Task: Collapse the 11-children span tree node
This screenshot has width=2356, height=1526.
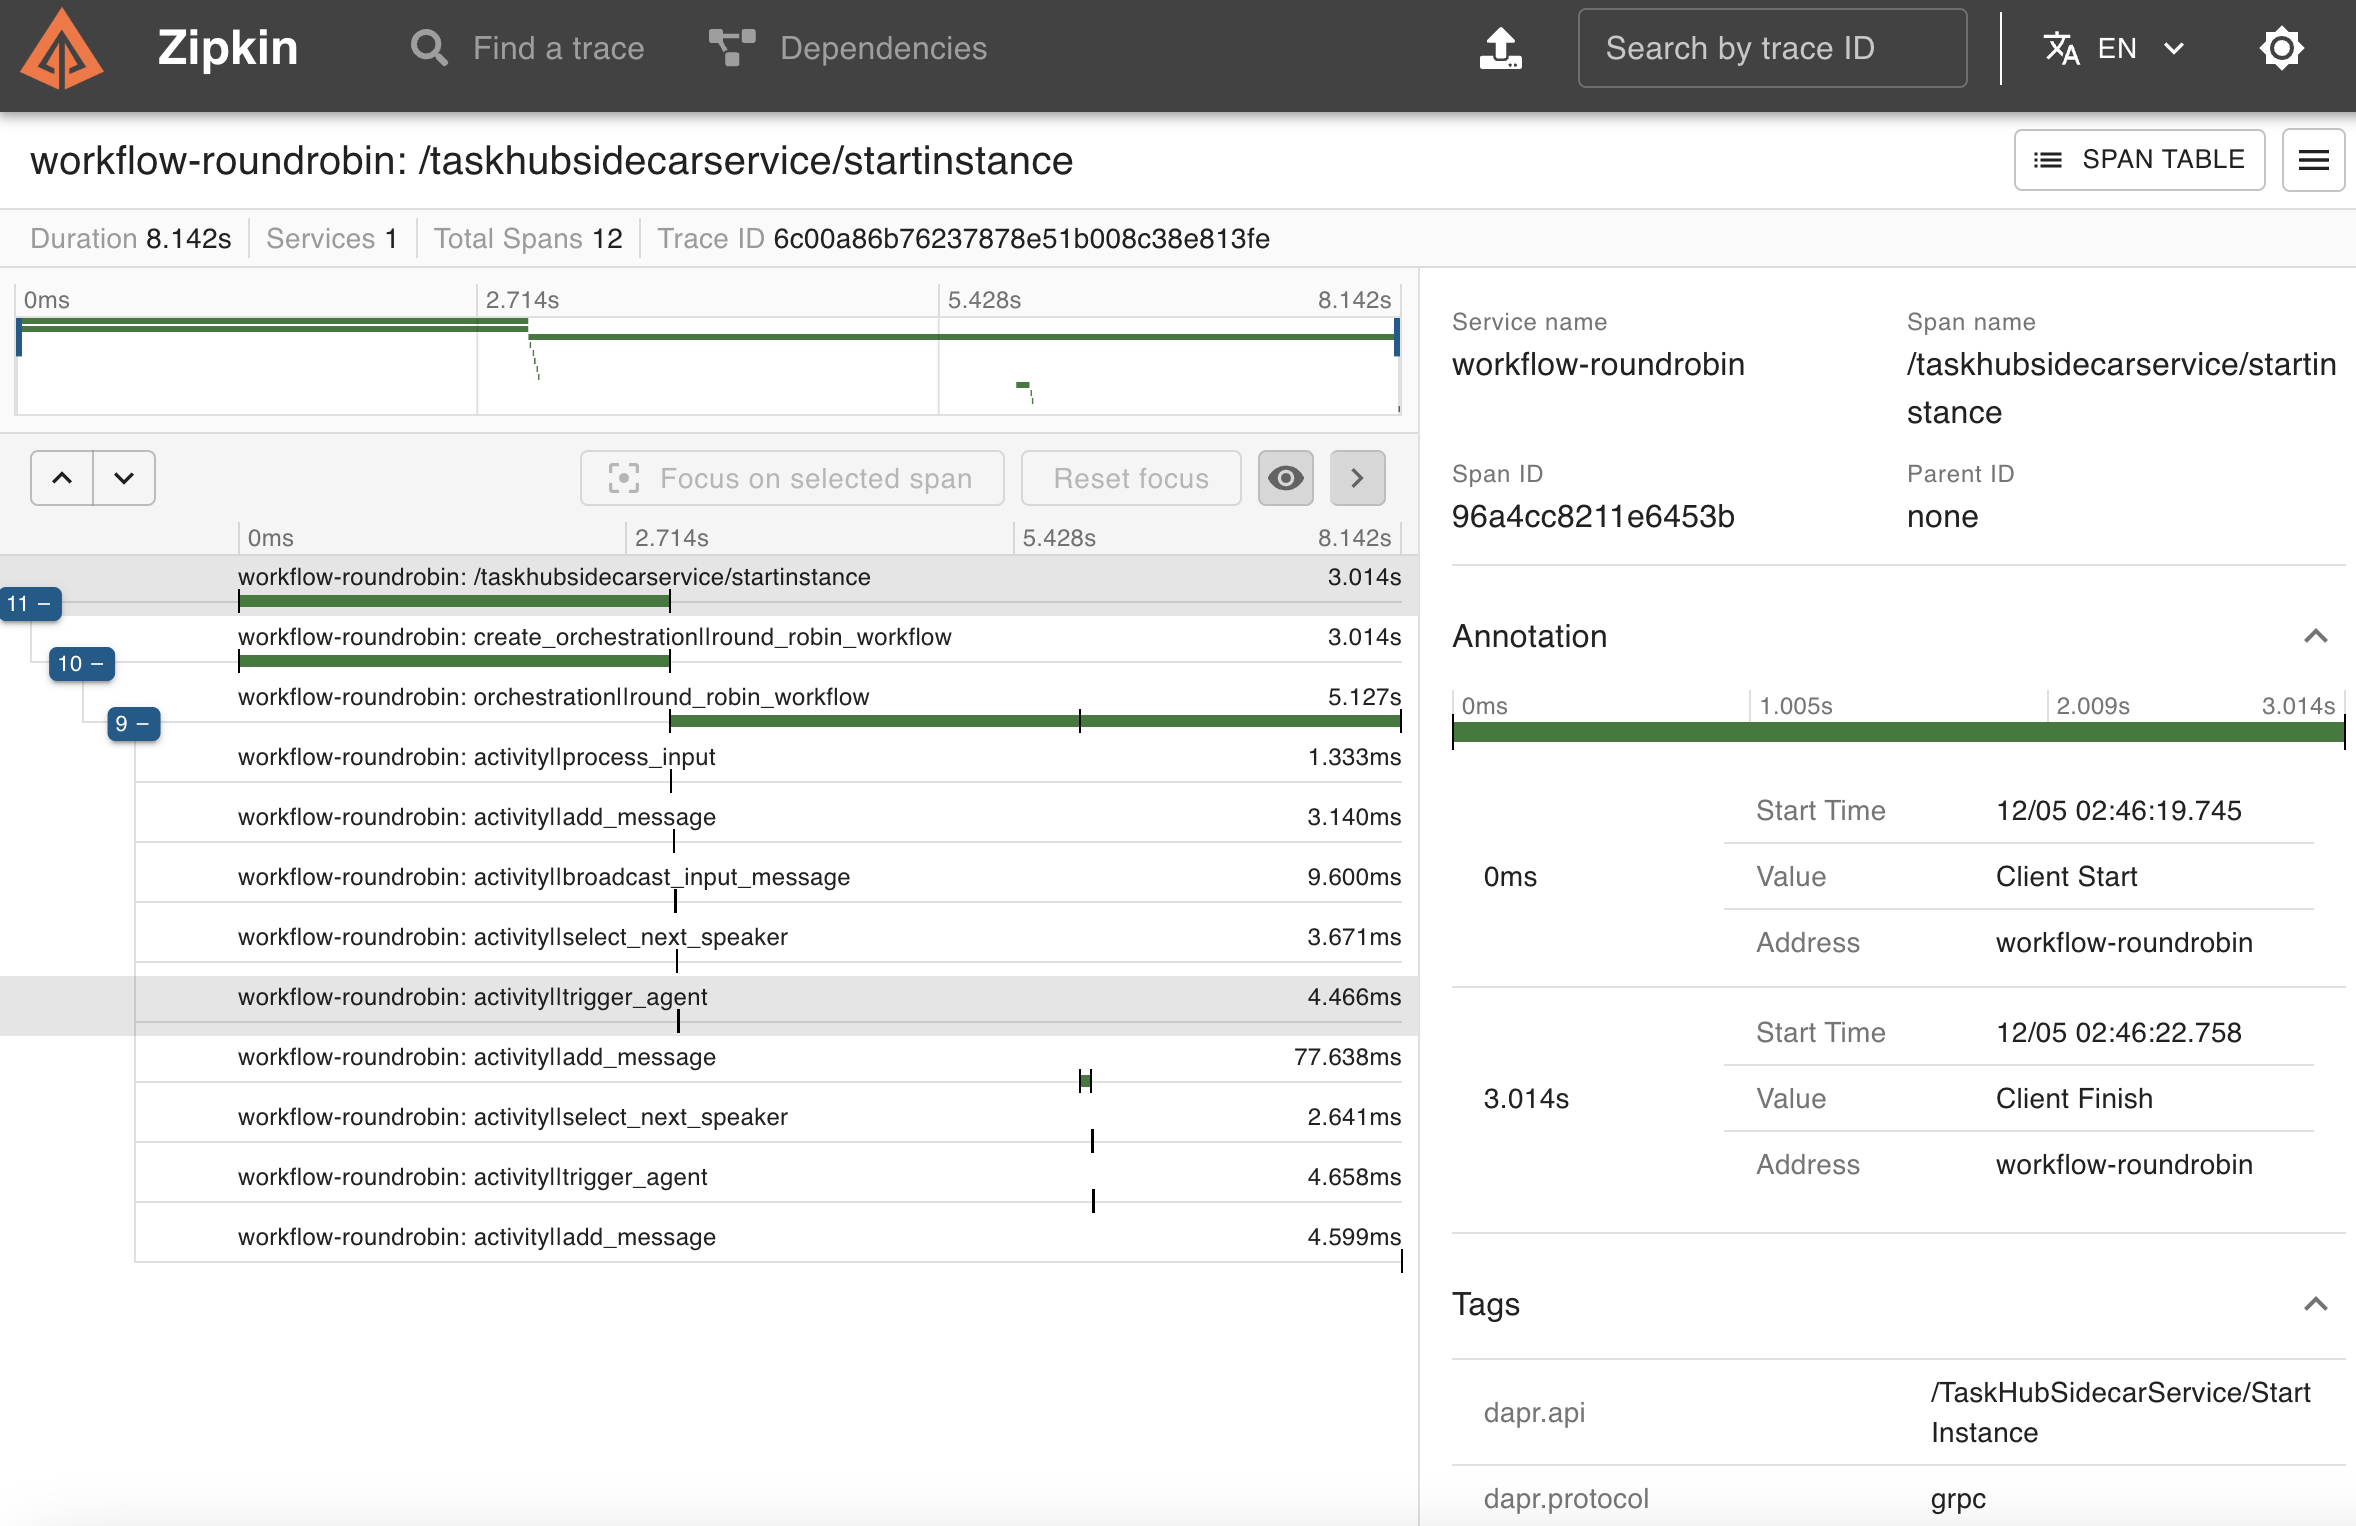Action: pyautogui.click(x=30, y=604)
